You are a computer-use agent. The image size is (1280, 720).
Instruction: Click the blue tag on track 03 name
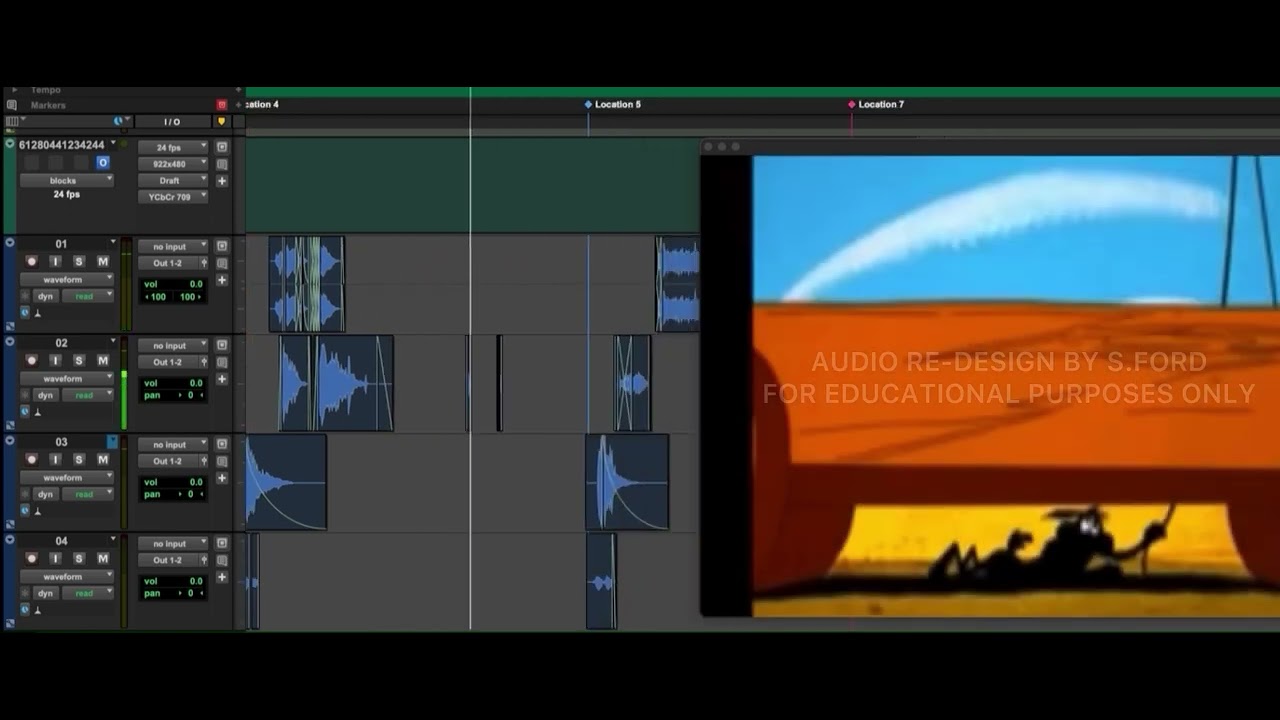tap(112, 441)
